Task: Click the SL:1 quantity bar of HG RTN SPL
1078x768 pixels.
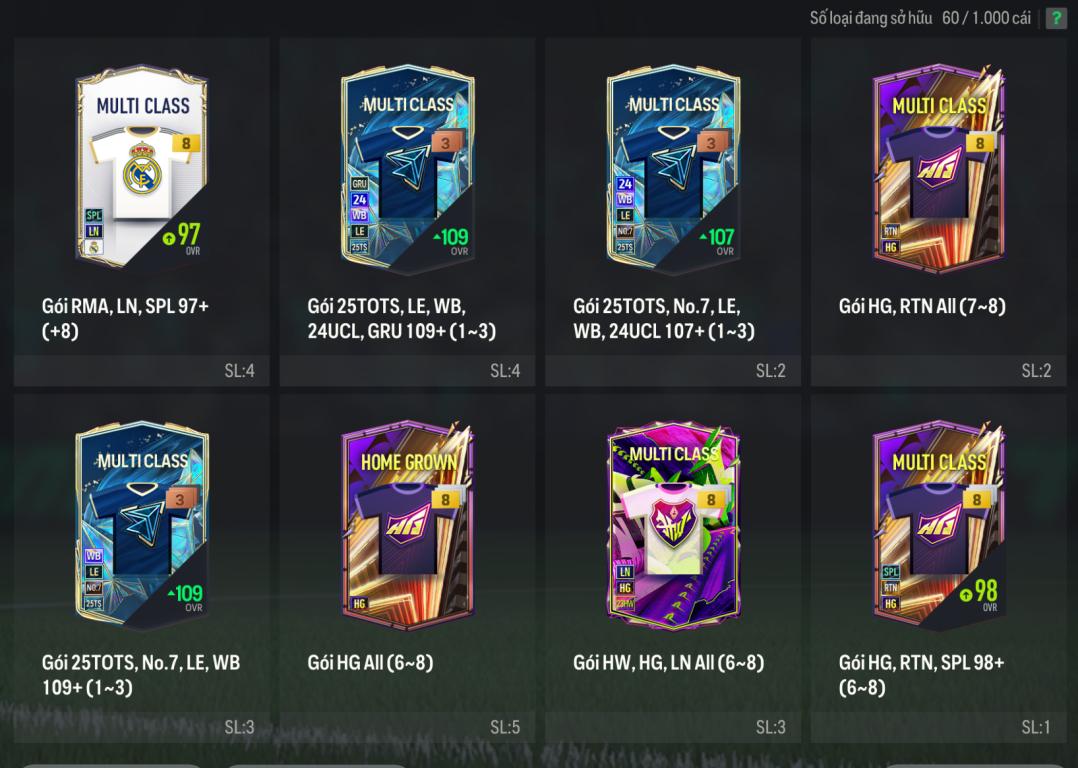Action: 938,727
